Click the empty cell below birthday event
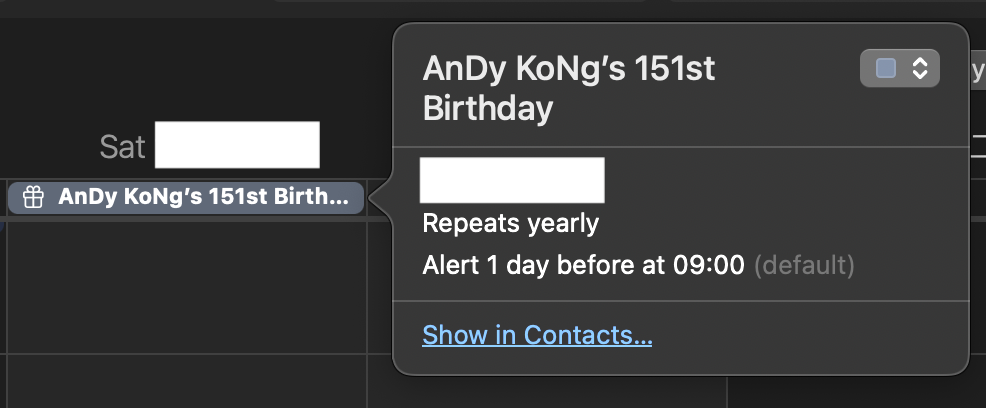The height and width of the screenshot is (408, 986). click(186, 288)
